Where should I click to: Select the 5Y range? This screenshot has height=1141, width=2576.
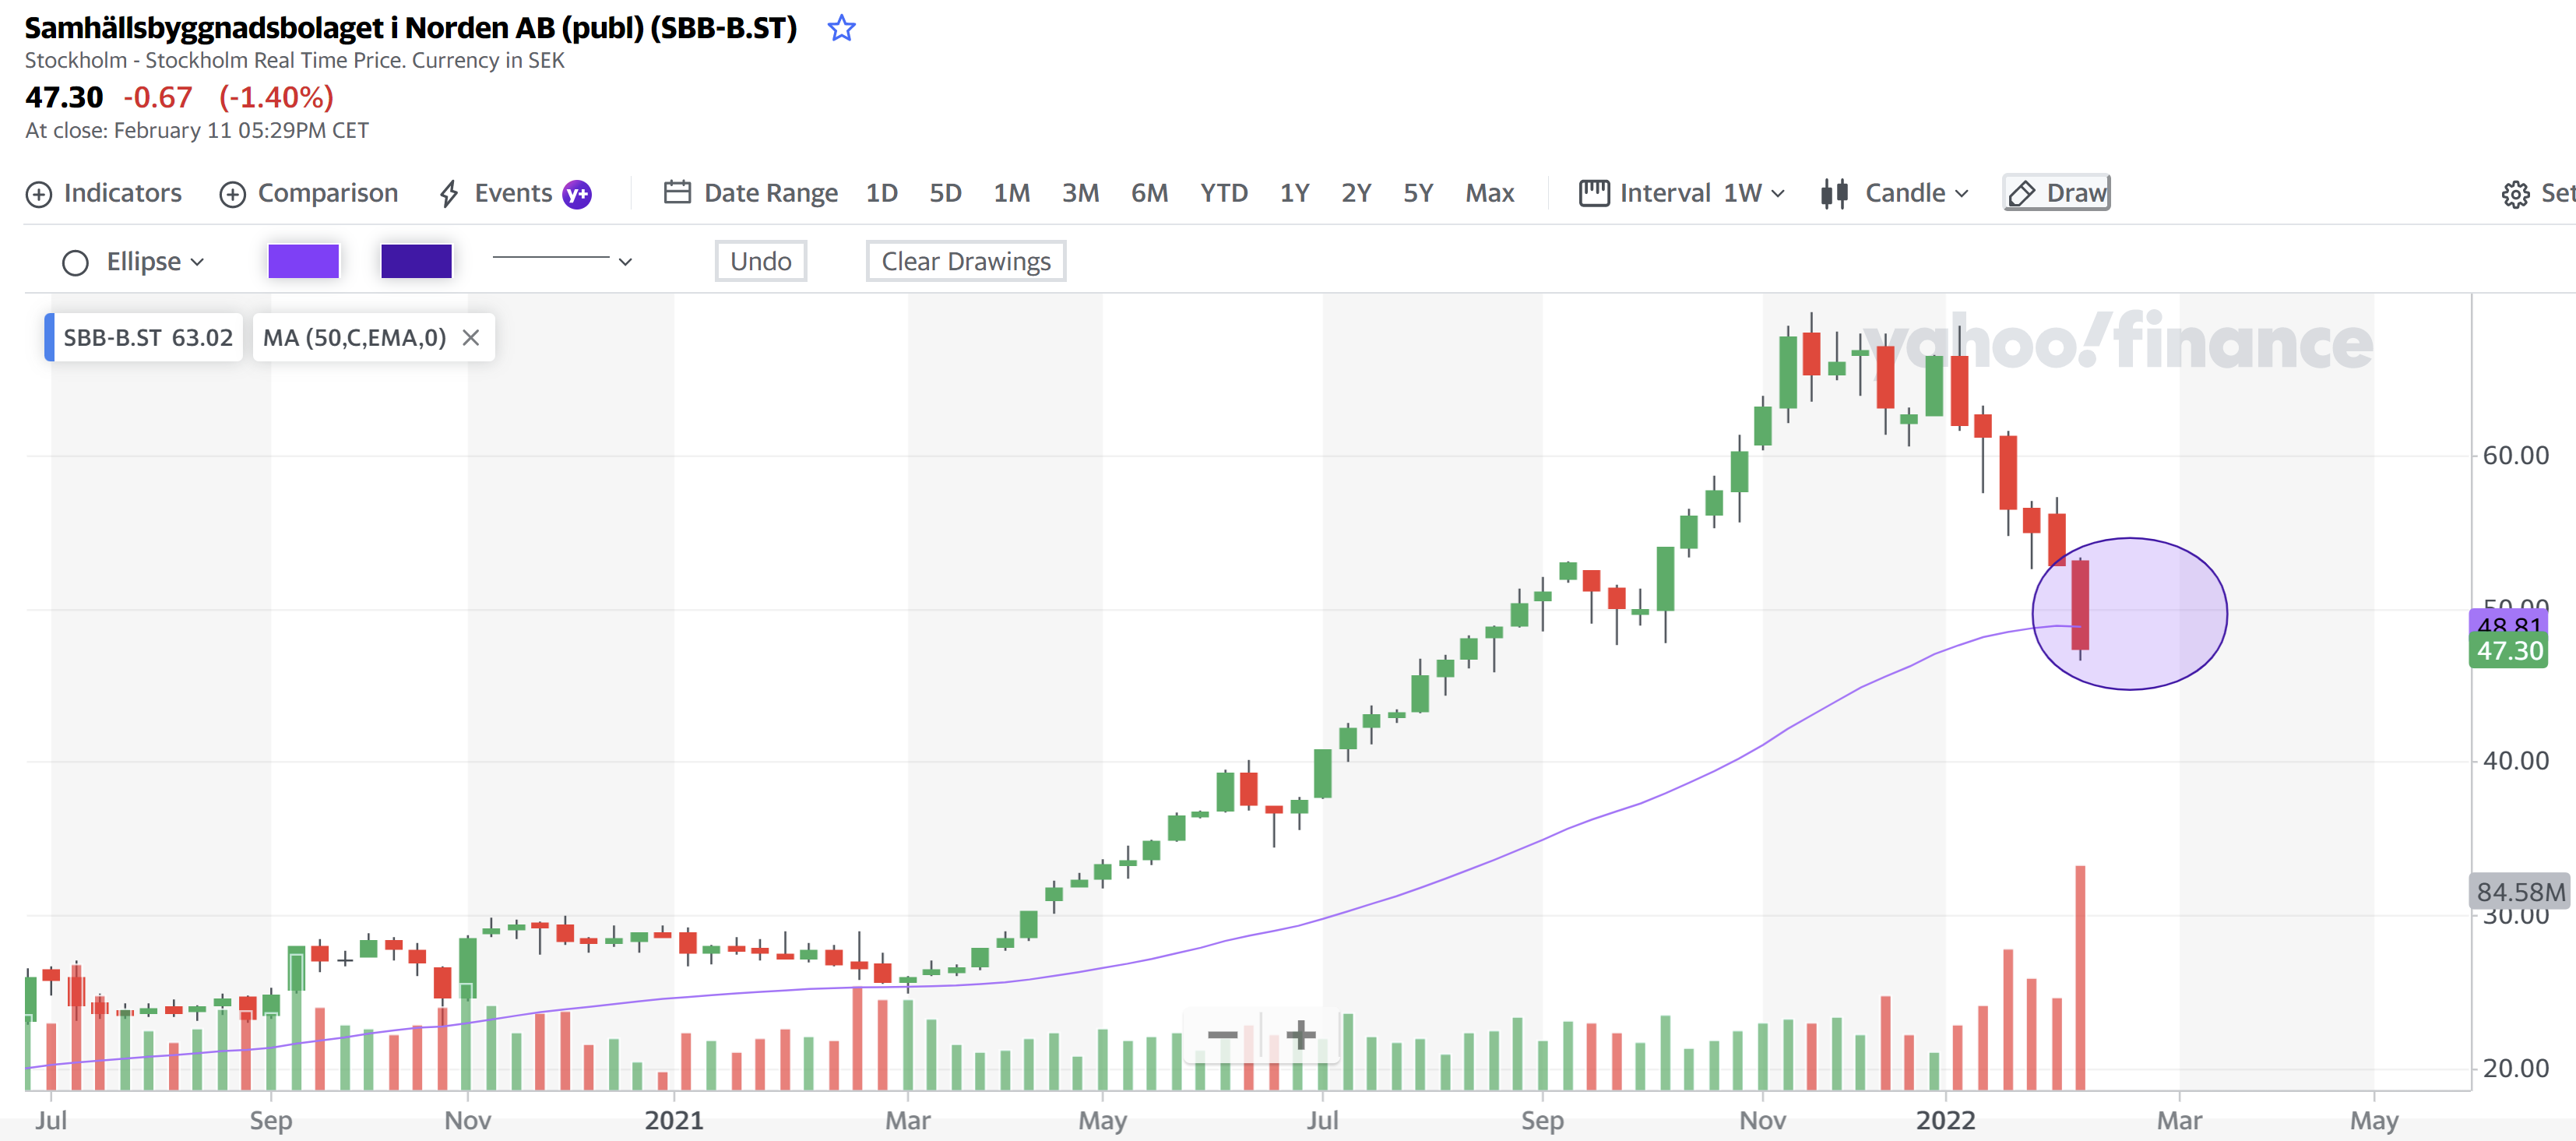tap(1417, 193)
